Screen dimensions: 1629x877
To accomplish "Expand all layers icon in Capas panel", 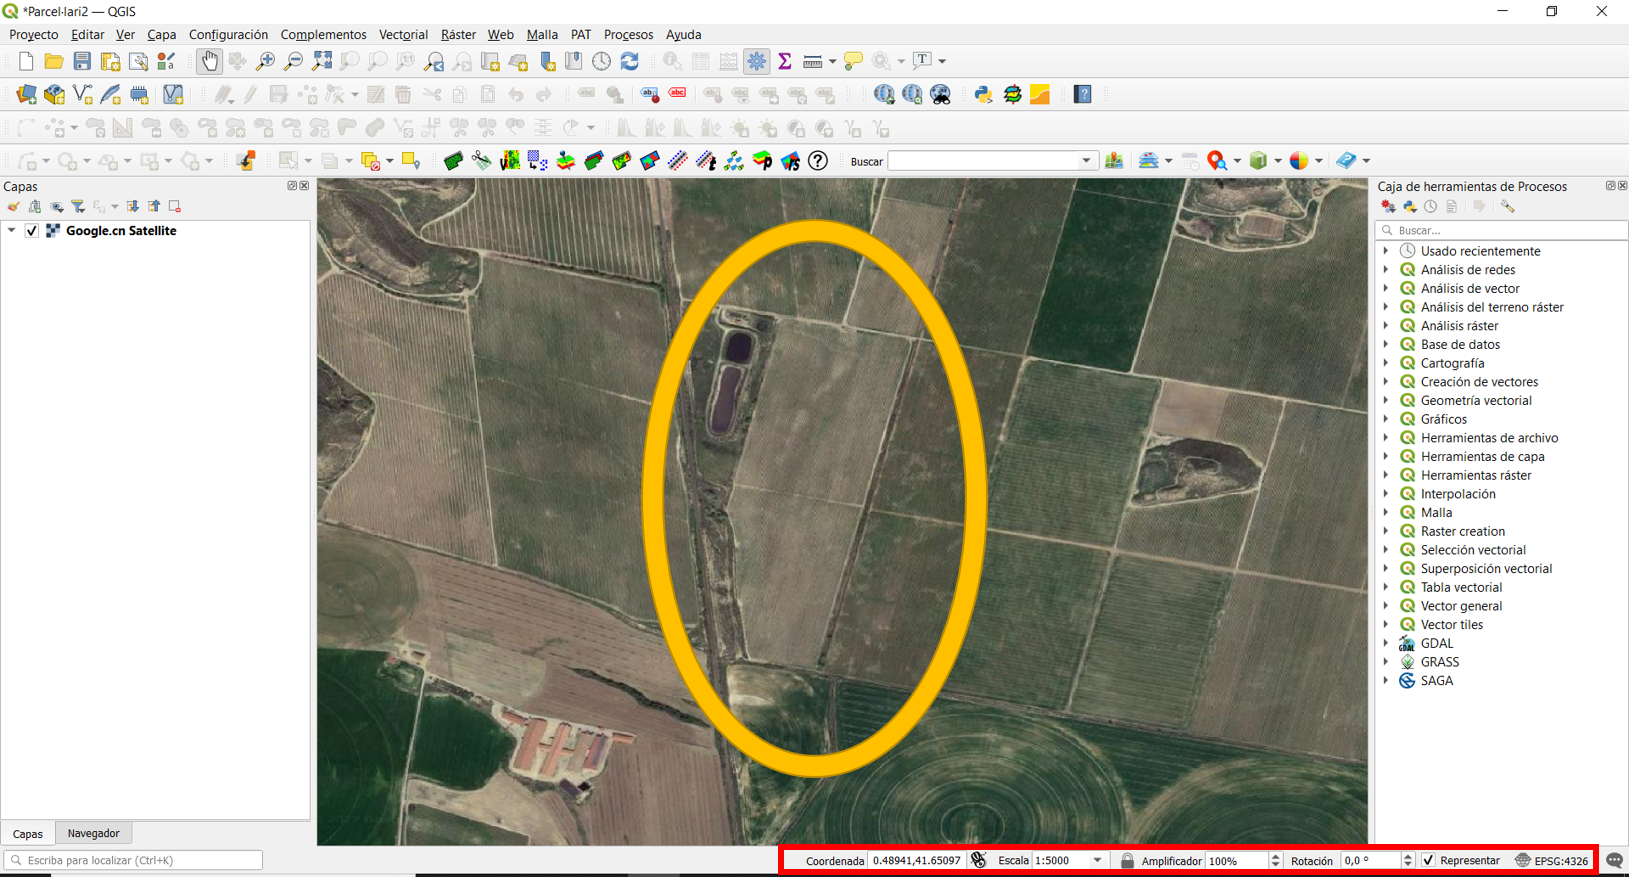I will tap(132, 207).
